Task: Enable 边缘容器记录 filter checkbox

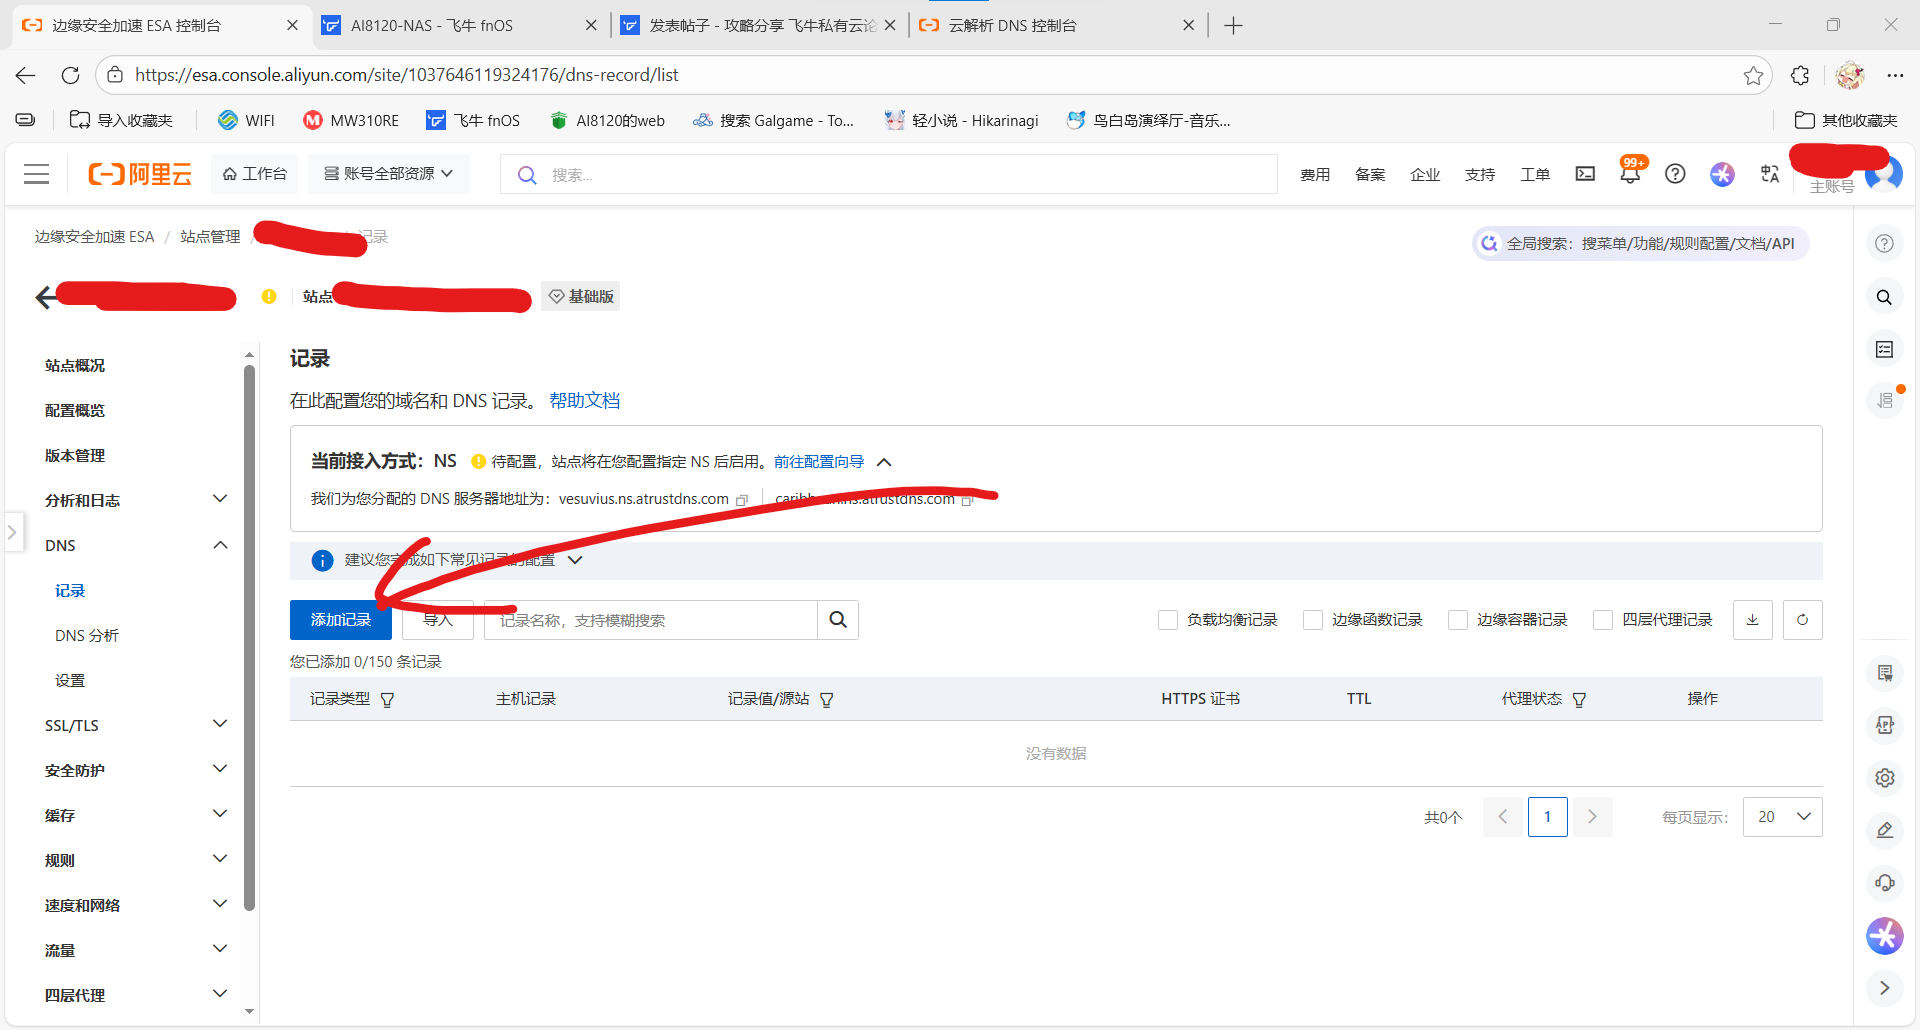Action: (x=1458, y=620)
